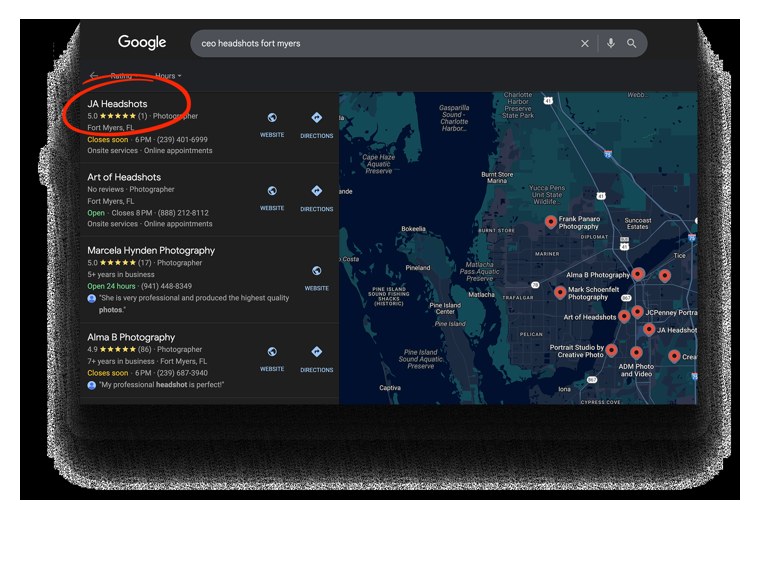Image resolution: width=760 pixels, height=580 pixels.
Task: Click the Google logo
Action: [x=142, y=42]
